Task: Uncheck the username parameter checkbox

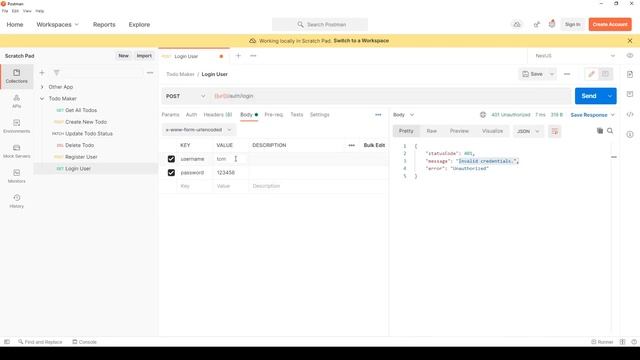Action: pyautogui.click(x=171, y=159)
